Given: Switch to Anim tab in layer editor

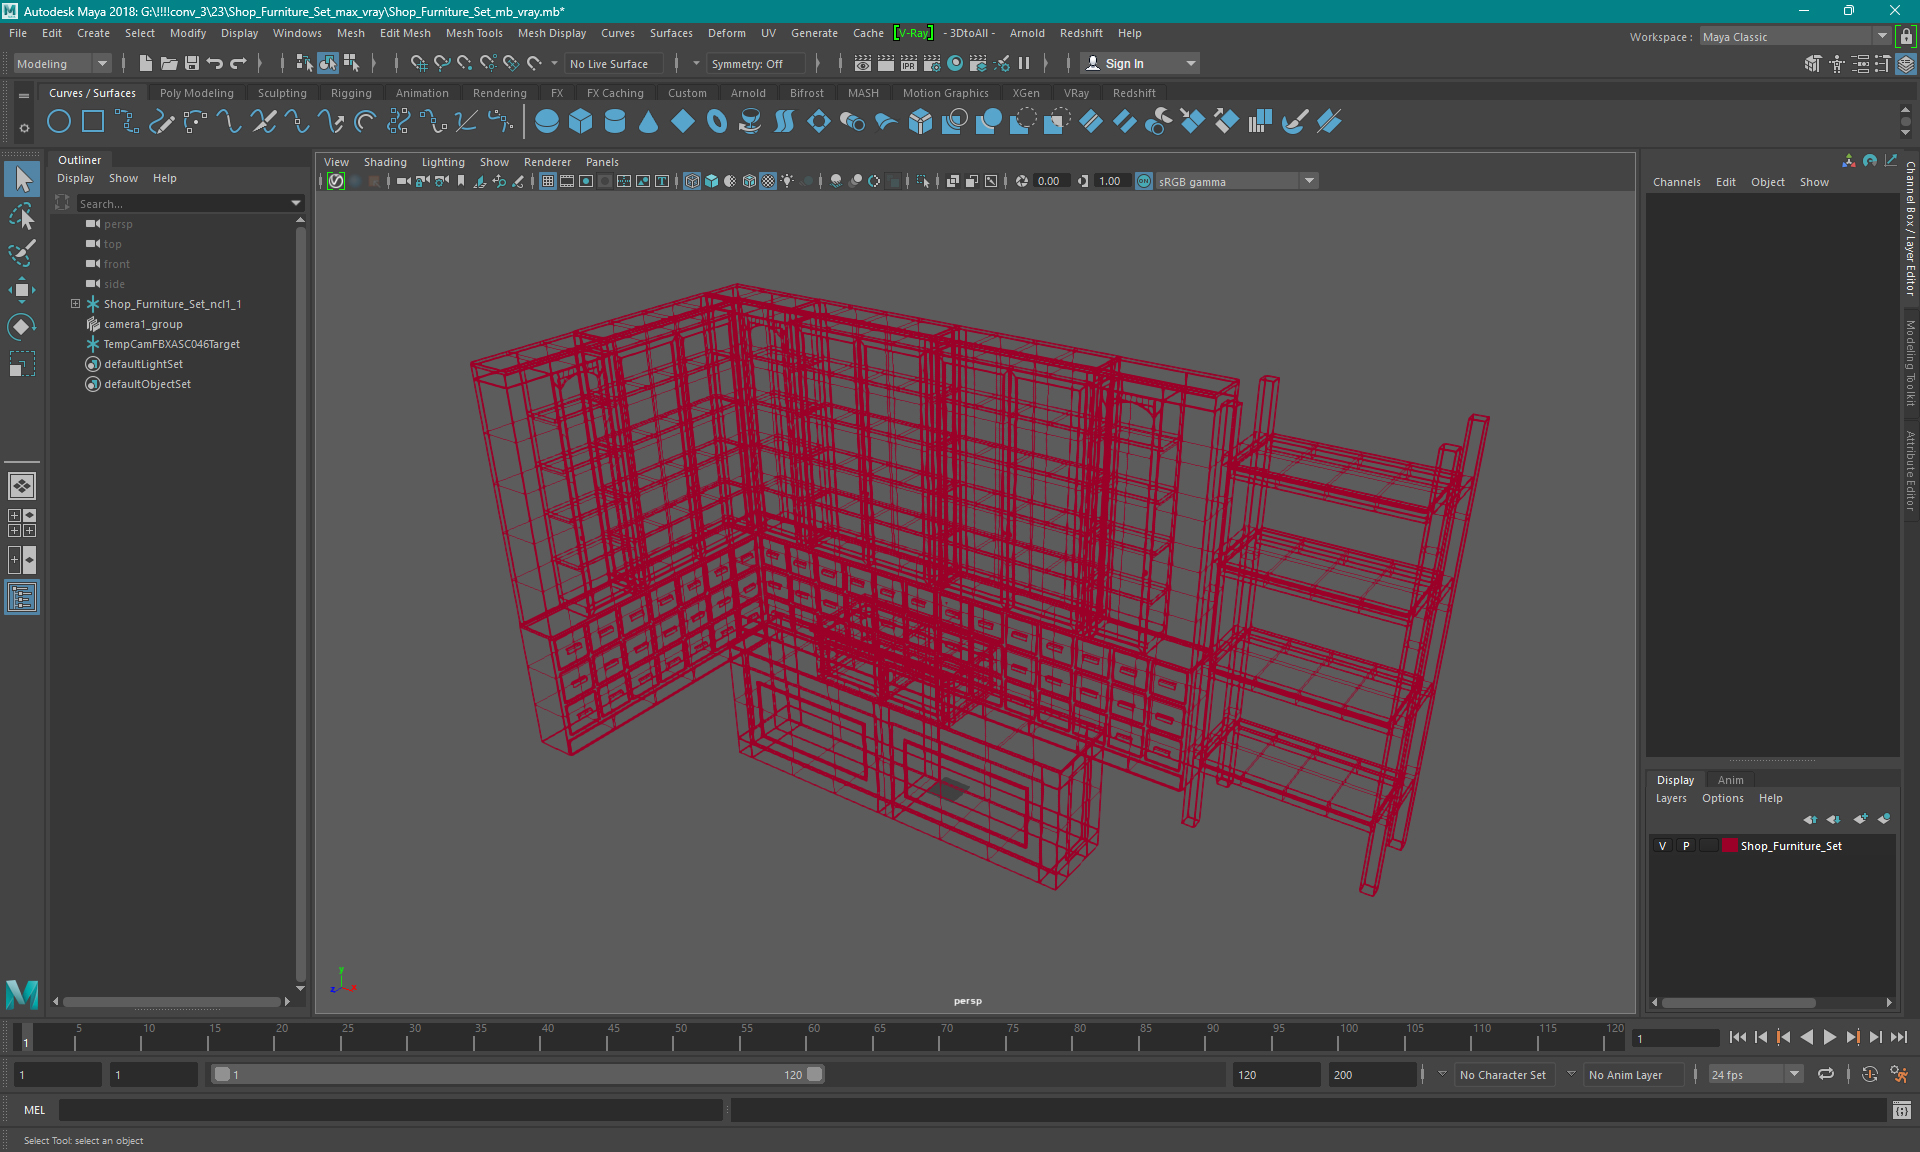Looking at the screenshot, I should pos(1730,780).
